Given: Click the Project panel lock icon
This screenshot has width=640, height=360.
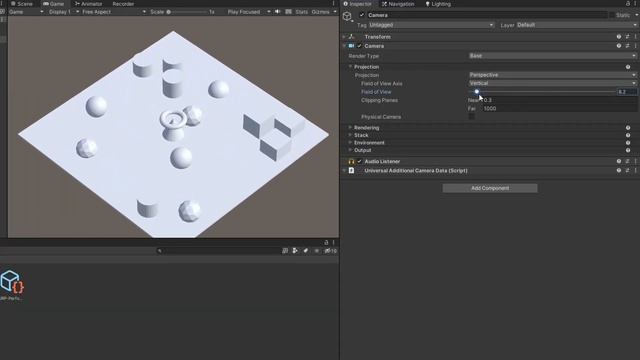Looking at the screenshot, I should [326, 242].
